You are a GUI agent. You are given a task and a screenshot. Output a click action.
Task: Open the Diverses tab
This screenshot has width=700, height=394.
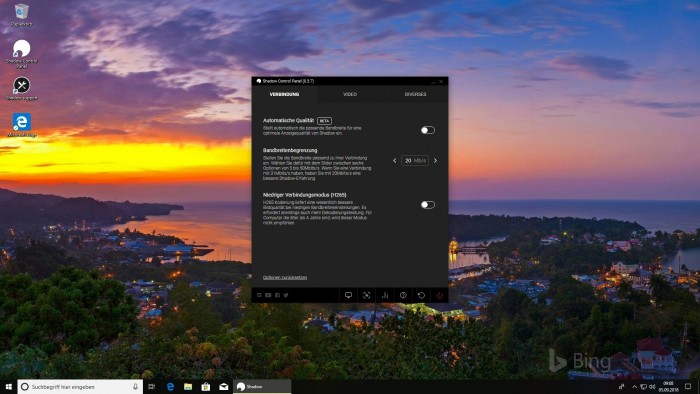coord(415,95)
